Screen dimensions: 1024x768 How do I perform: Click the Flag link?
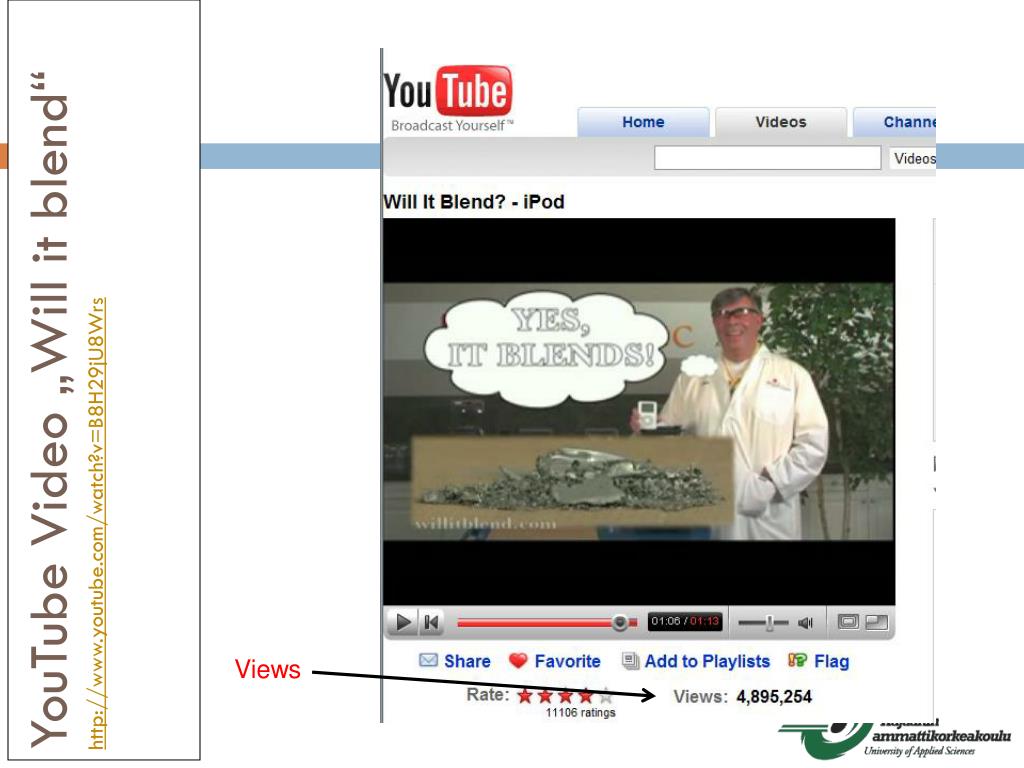[831, 662]
